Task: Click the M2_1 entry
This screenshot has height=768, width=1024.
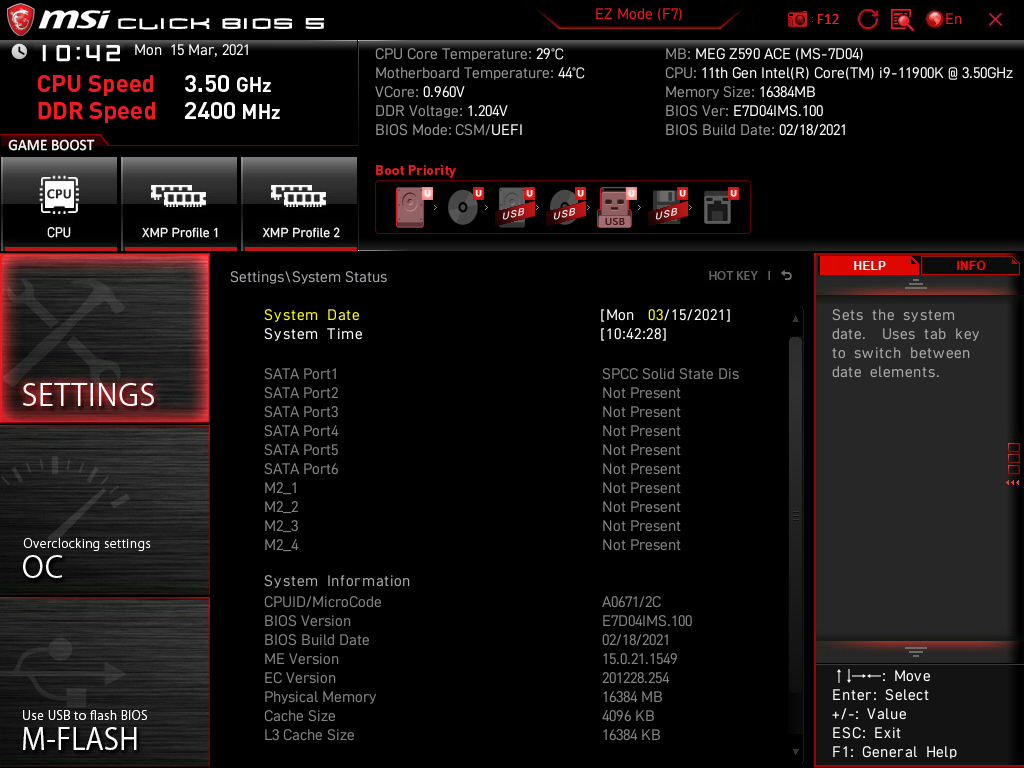Action: click(473, 488)
